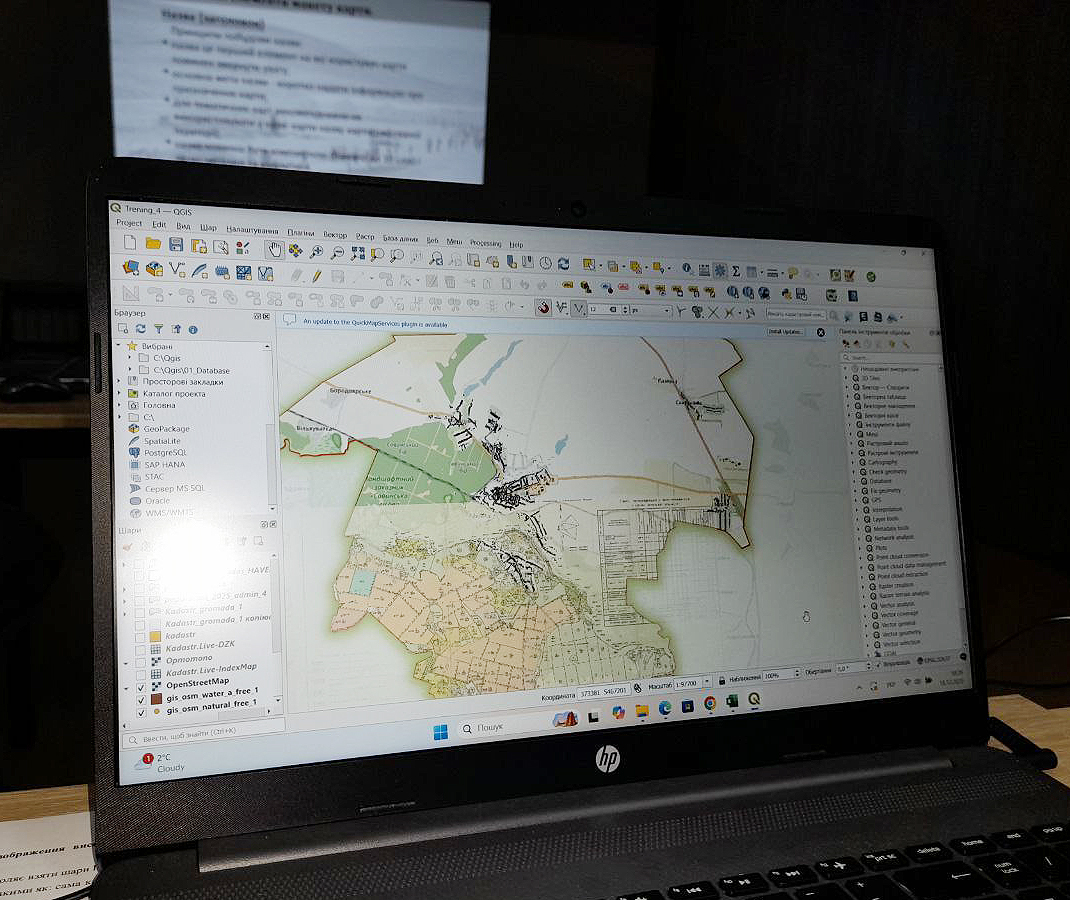Click the Install Updates button in notification

pos(785,331)
